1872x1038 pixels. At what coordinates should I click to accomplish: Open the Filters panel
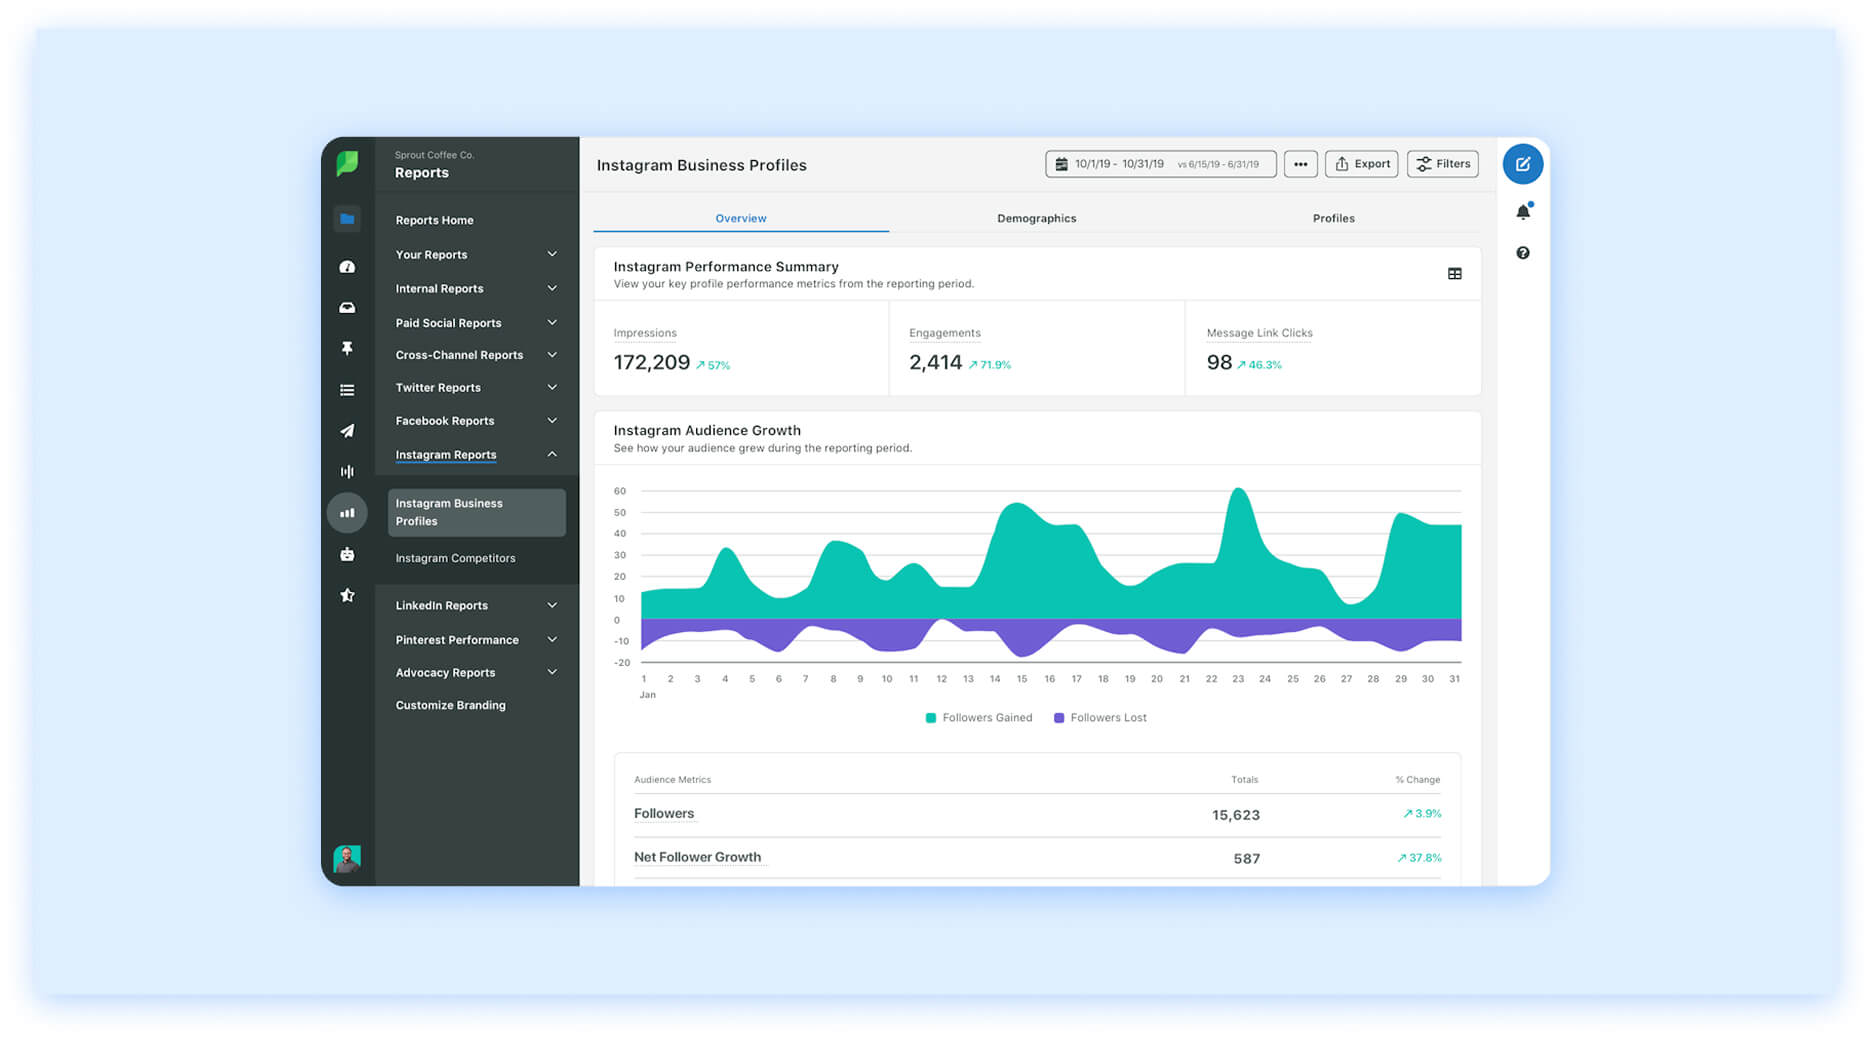click(1442, 163)
